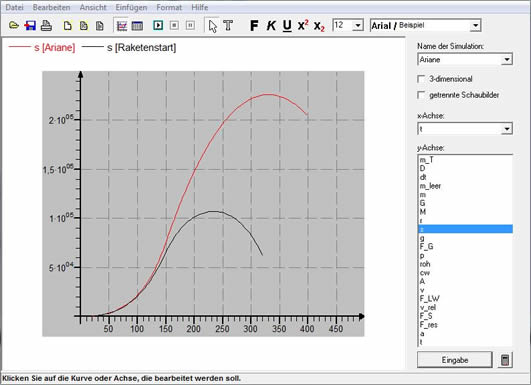Select m_leer in the y-Achse list
This screenshot has width=531, height=385.
click(x=465, y=186)
